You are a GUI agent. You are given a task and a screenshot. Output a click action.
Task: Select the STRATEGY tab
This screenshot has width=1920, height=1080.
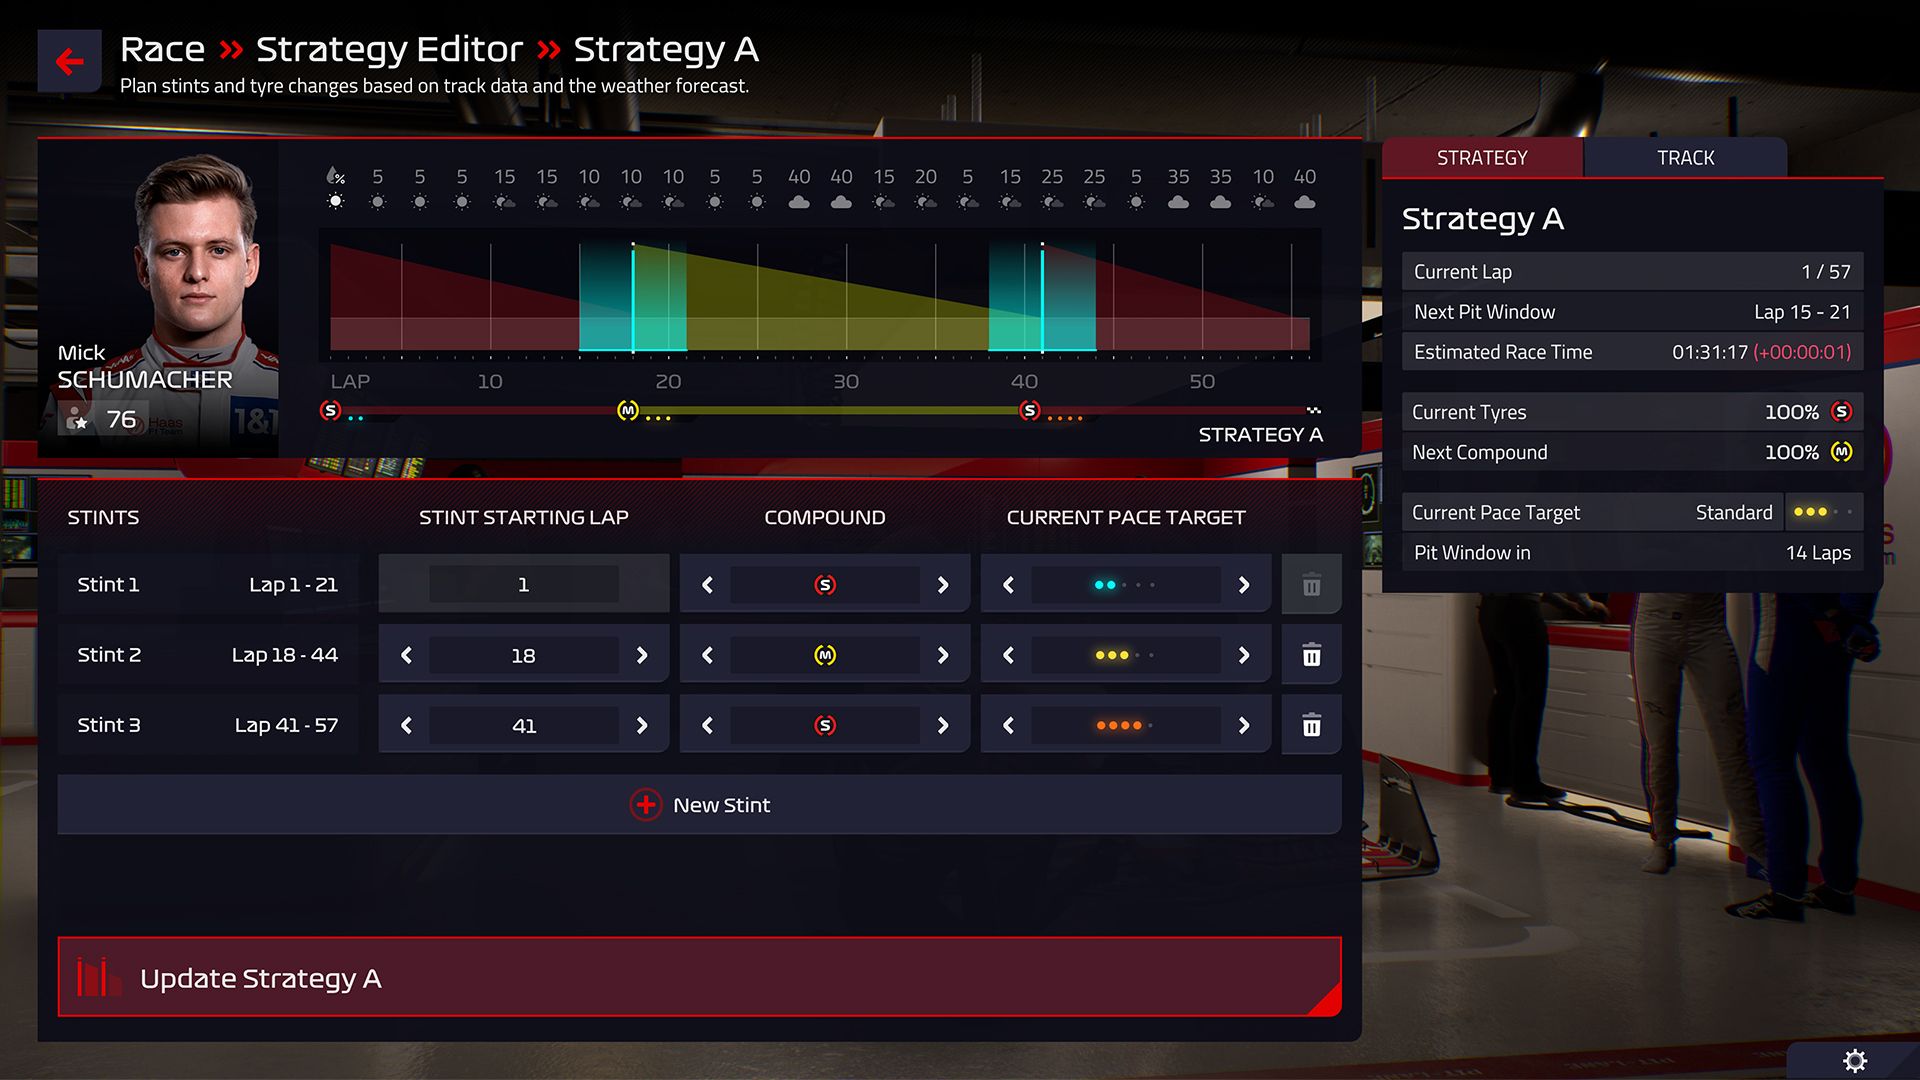point(1481,158)
